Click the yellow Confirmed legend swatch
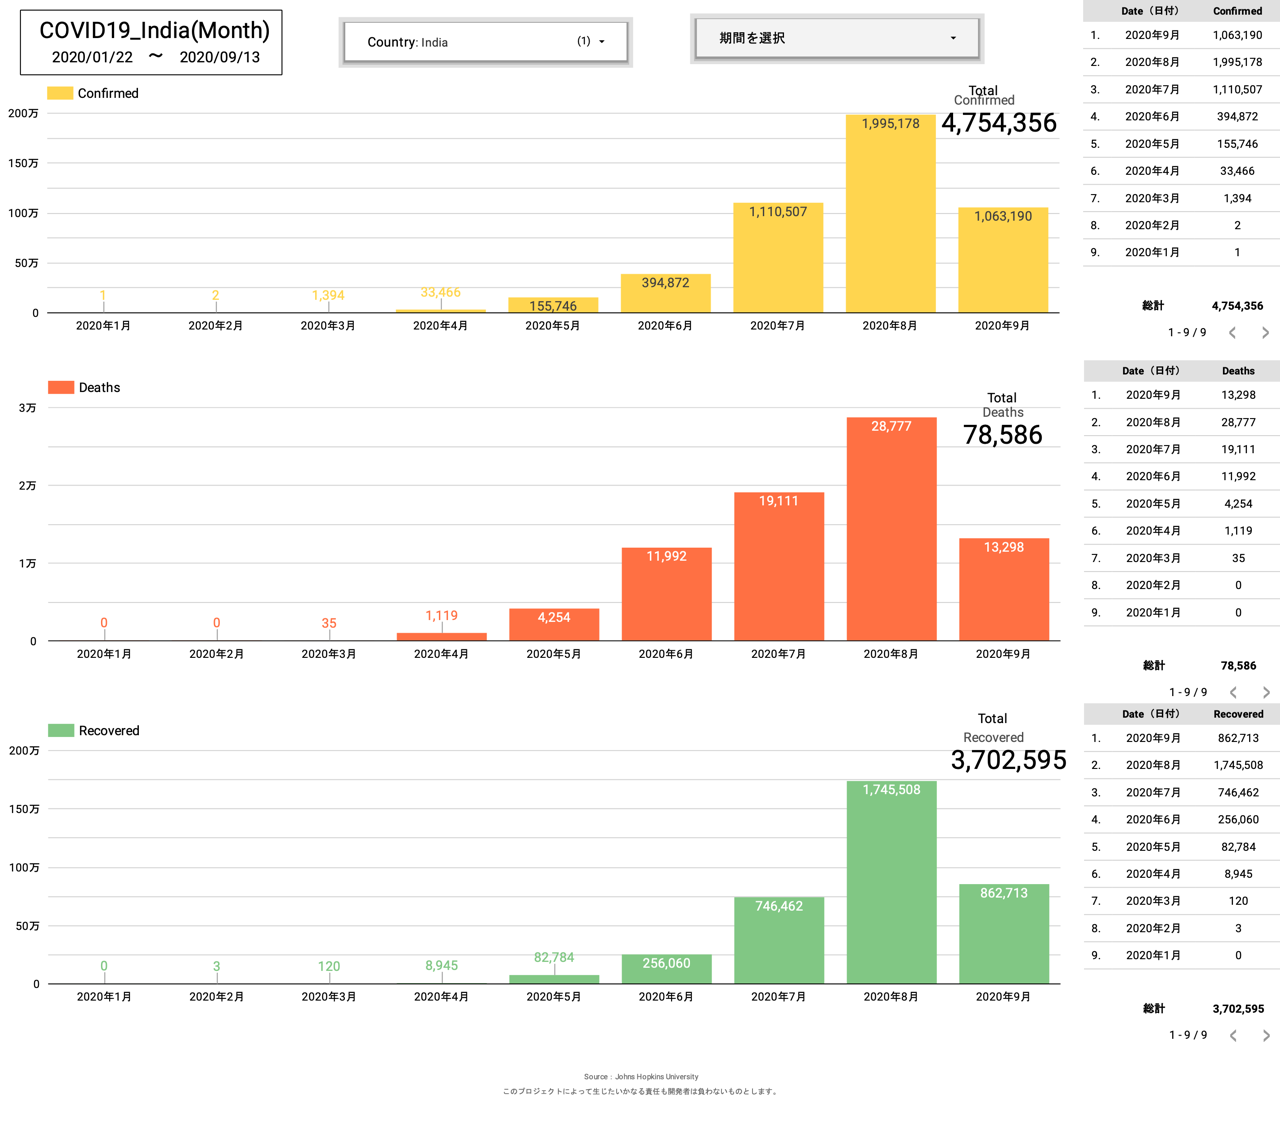 click(x=60, y=93)
